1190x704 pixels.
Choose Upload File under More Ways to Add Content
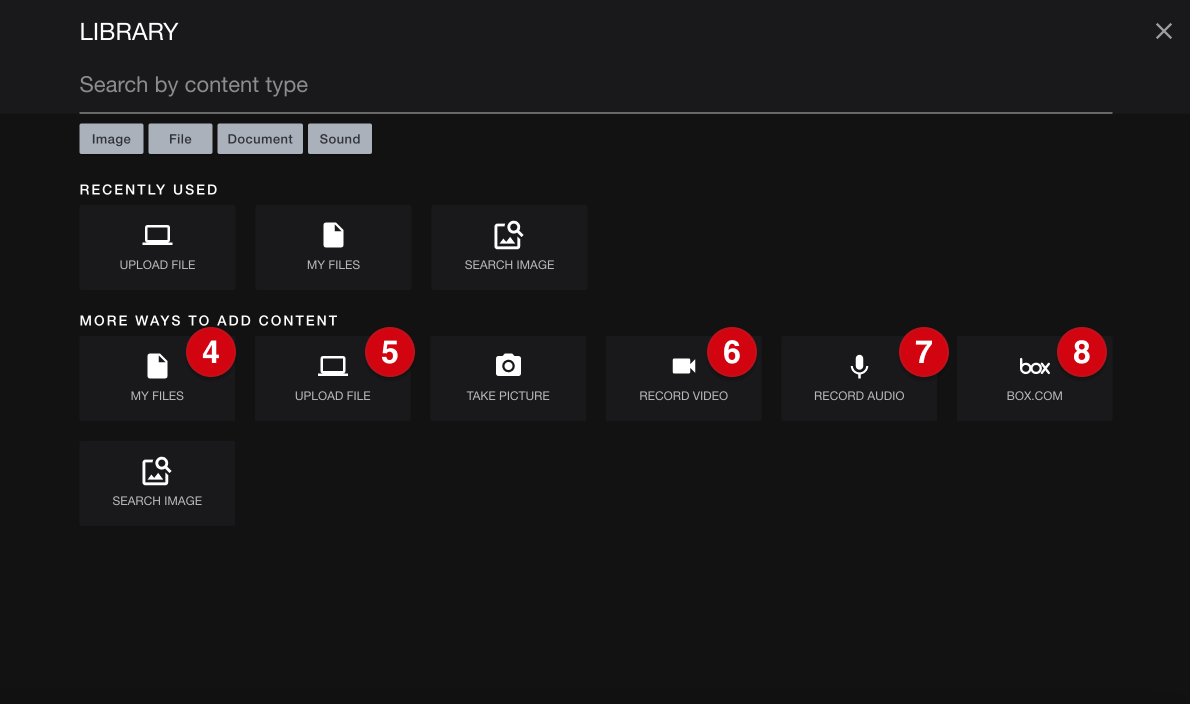coord(332,379)
